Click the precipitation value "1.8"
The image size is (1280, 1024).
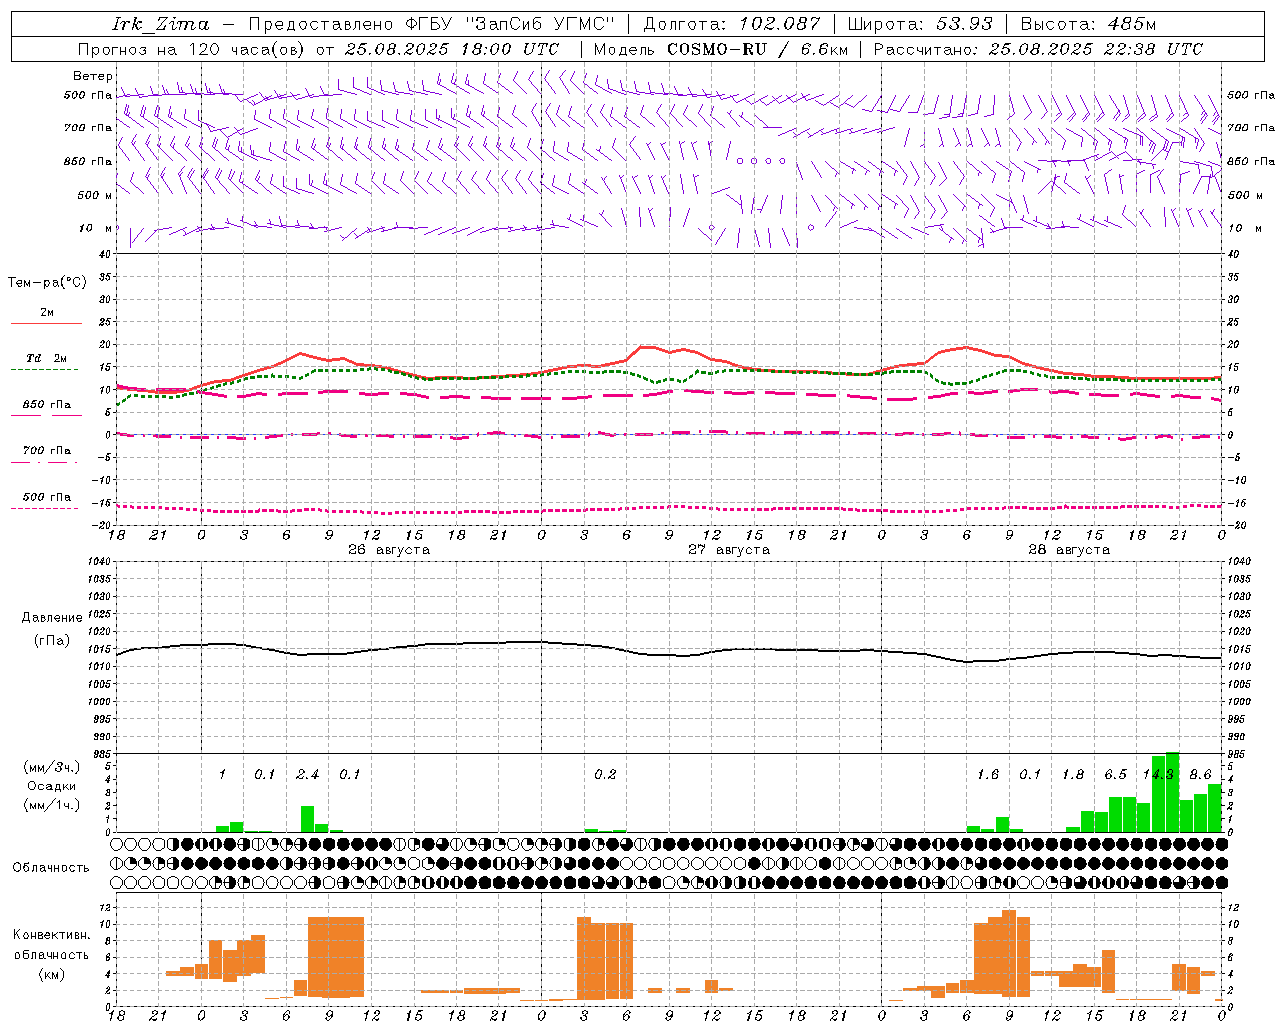1073,774
